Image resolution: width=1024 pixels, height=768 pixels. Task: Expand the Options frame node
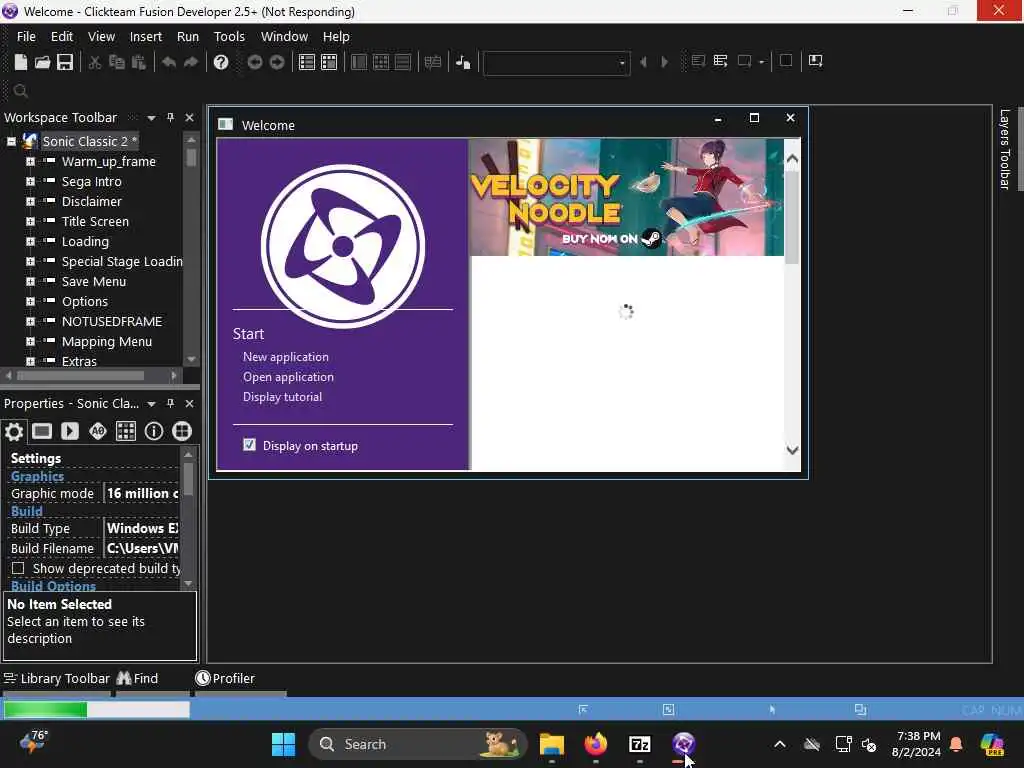point(30,302)
